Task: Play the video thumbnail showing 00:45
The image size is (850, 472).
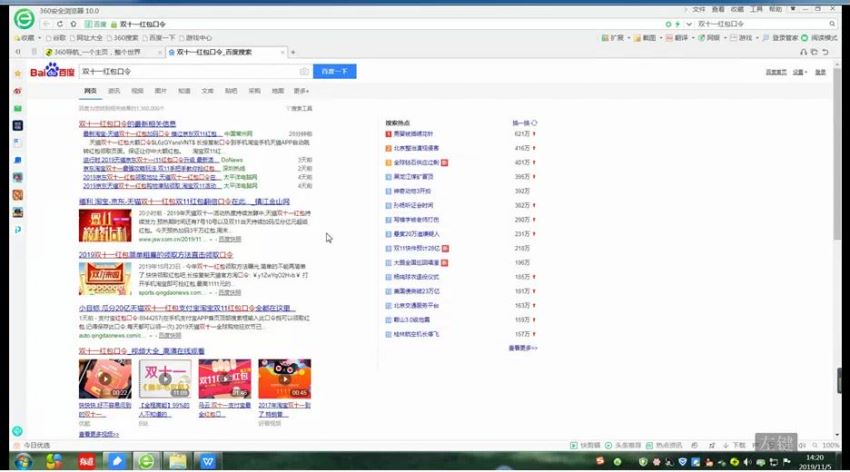Action: tap(285, 379)
